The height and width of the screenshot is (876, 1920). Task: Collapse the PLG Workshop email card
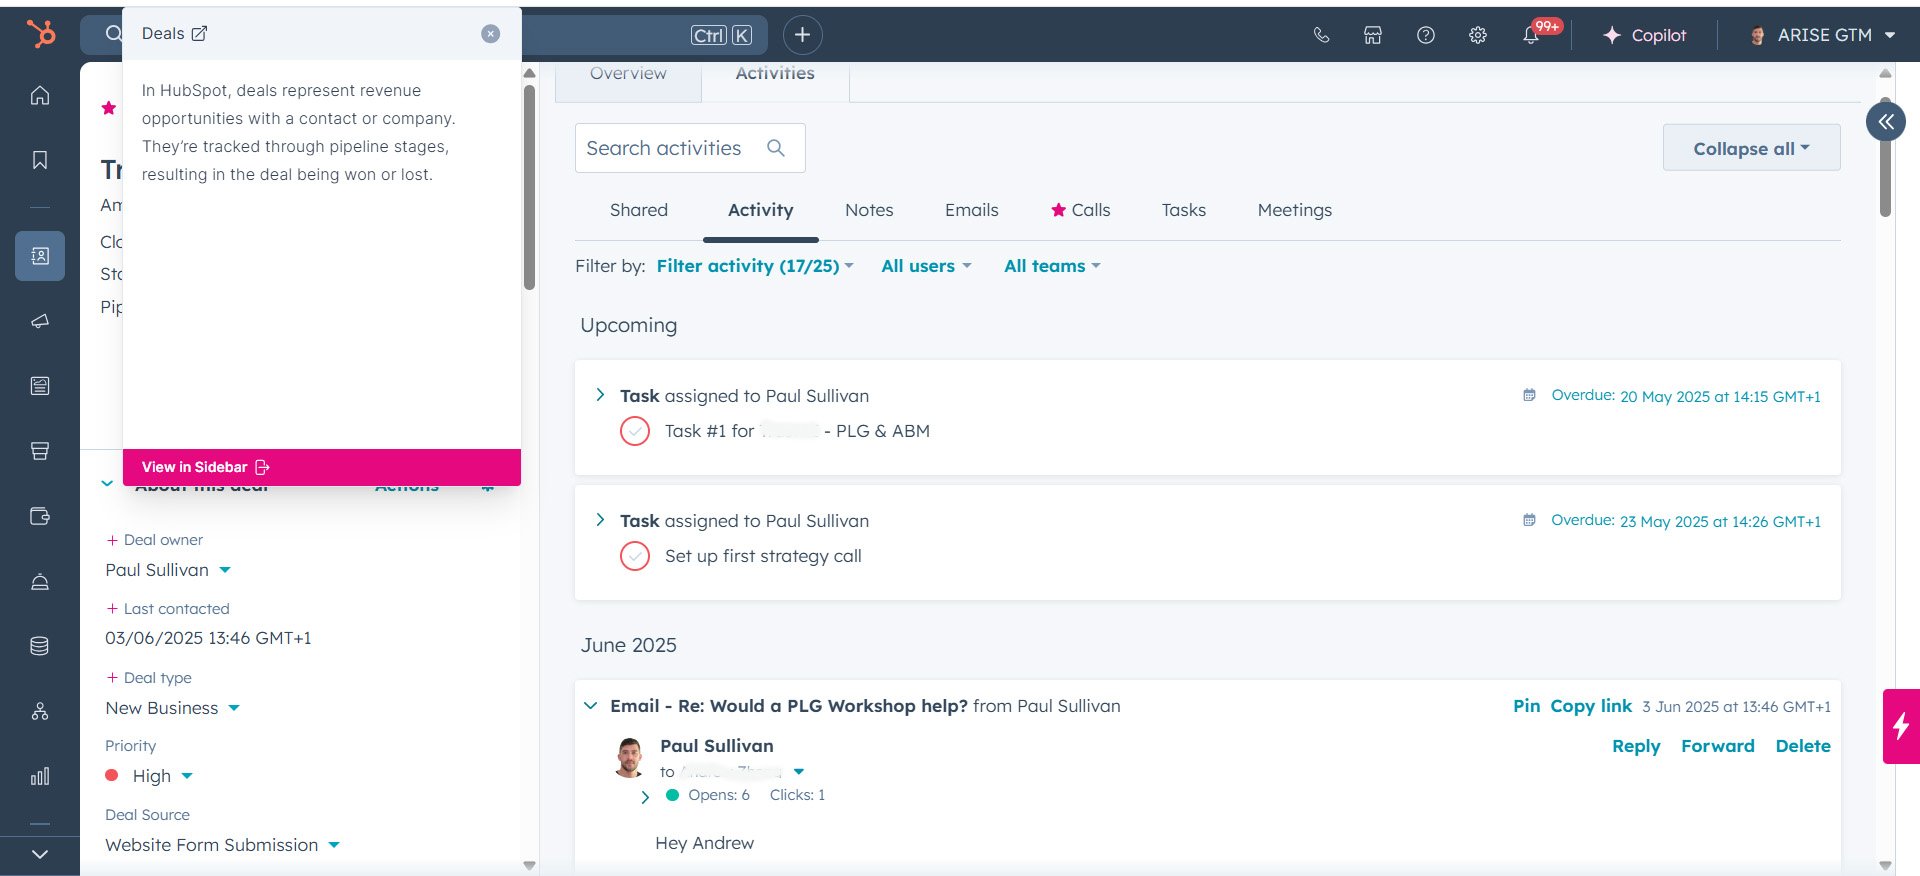click(591, 706)
